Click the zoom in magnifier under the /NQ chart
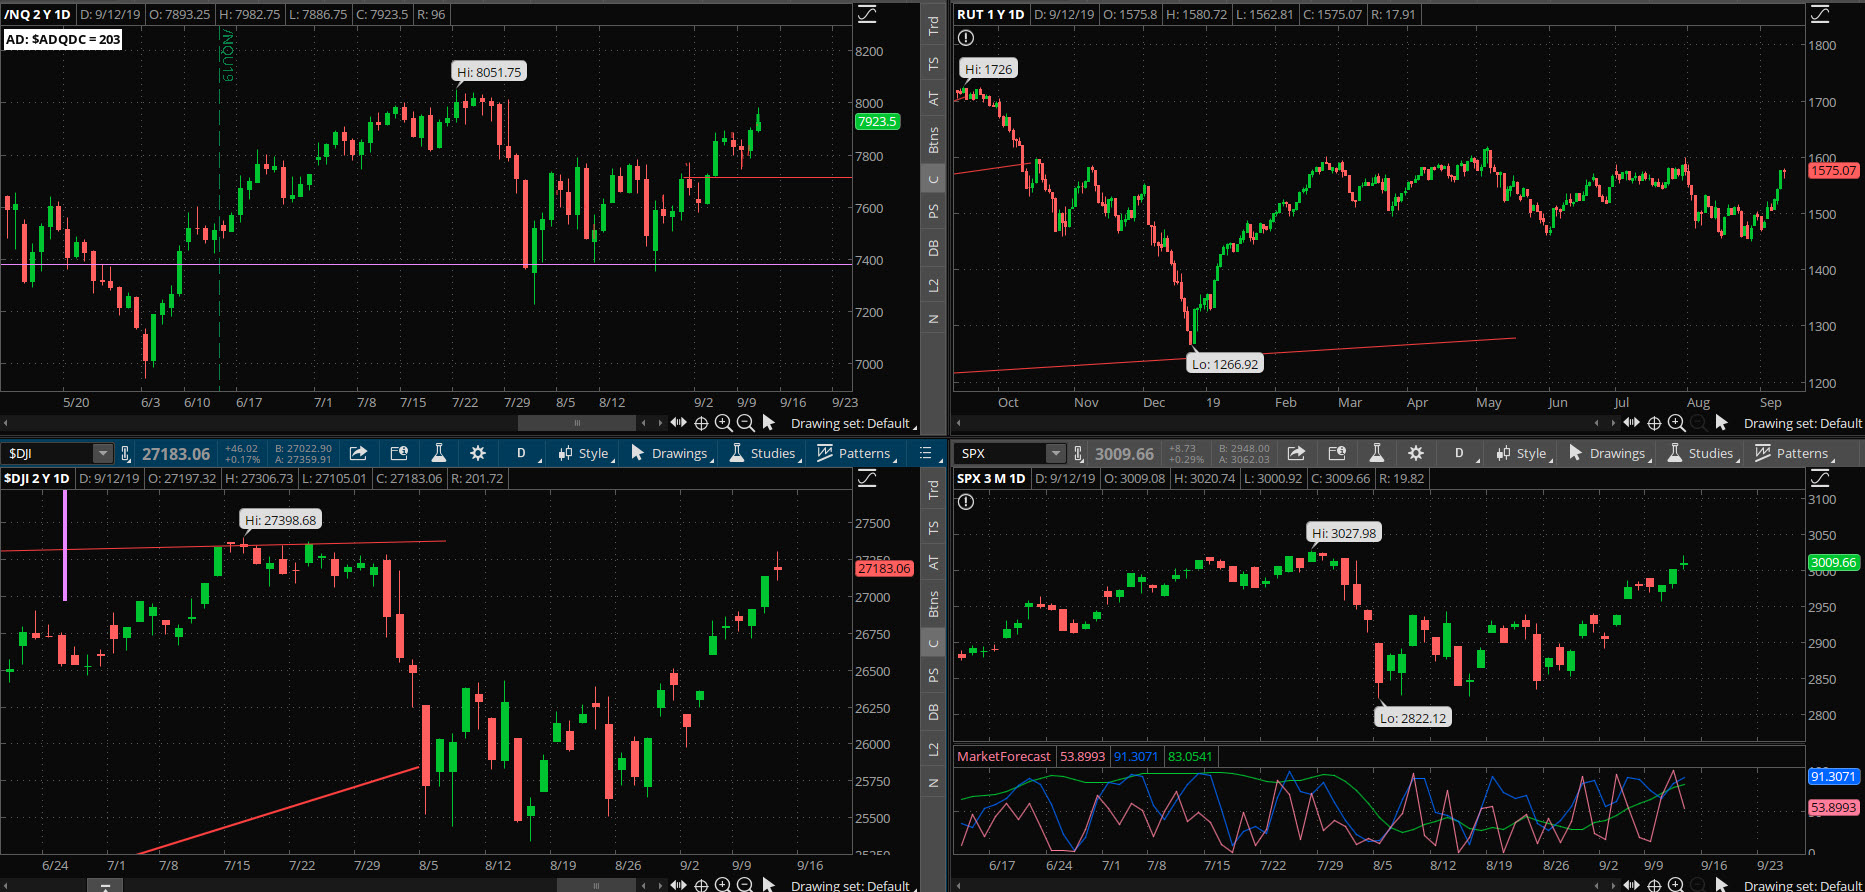 pyautogui.click(x=723, y=423)
